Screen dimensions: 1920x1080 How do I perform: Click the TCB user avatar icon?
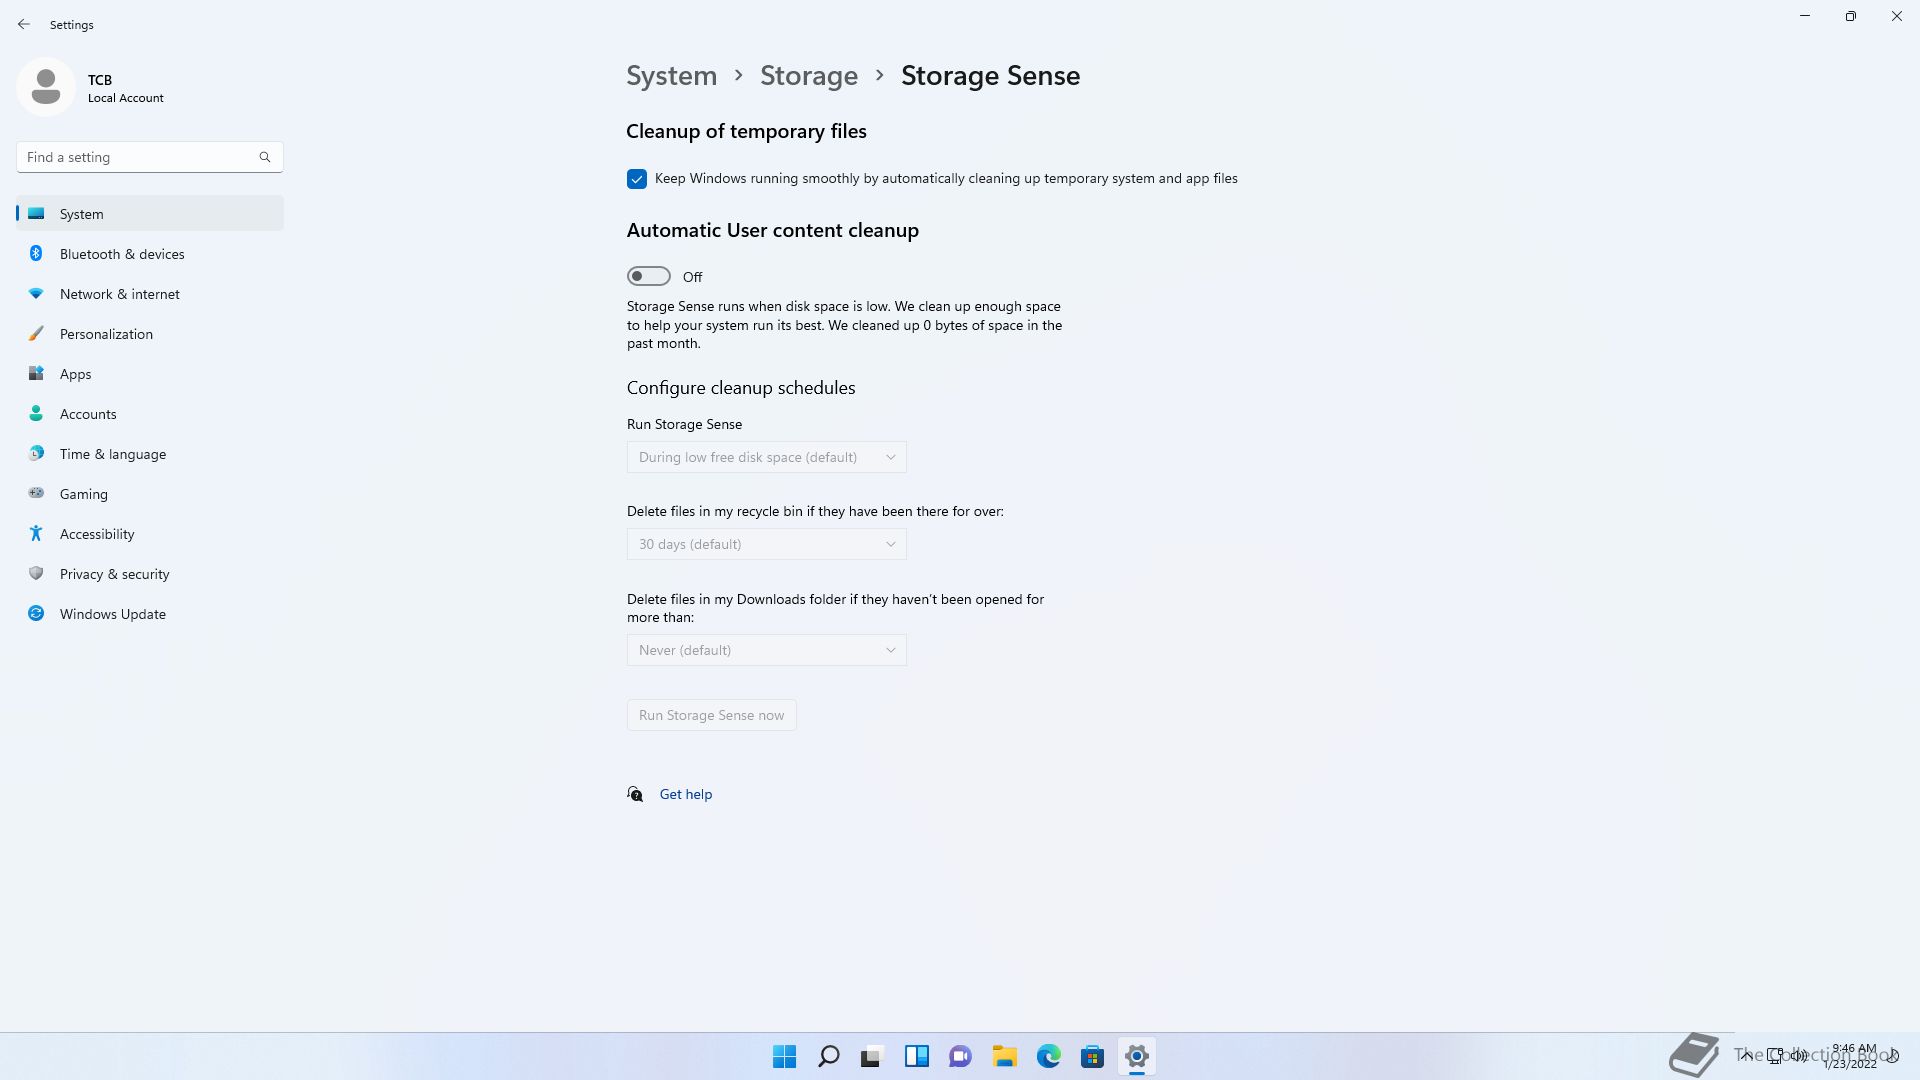pyautogui.click(x=46, y=87)
